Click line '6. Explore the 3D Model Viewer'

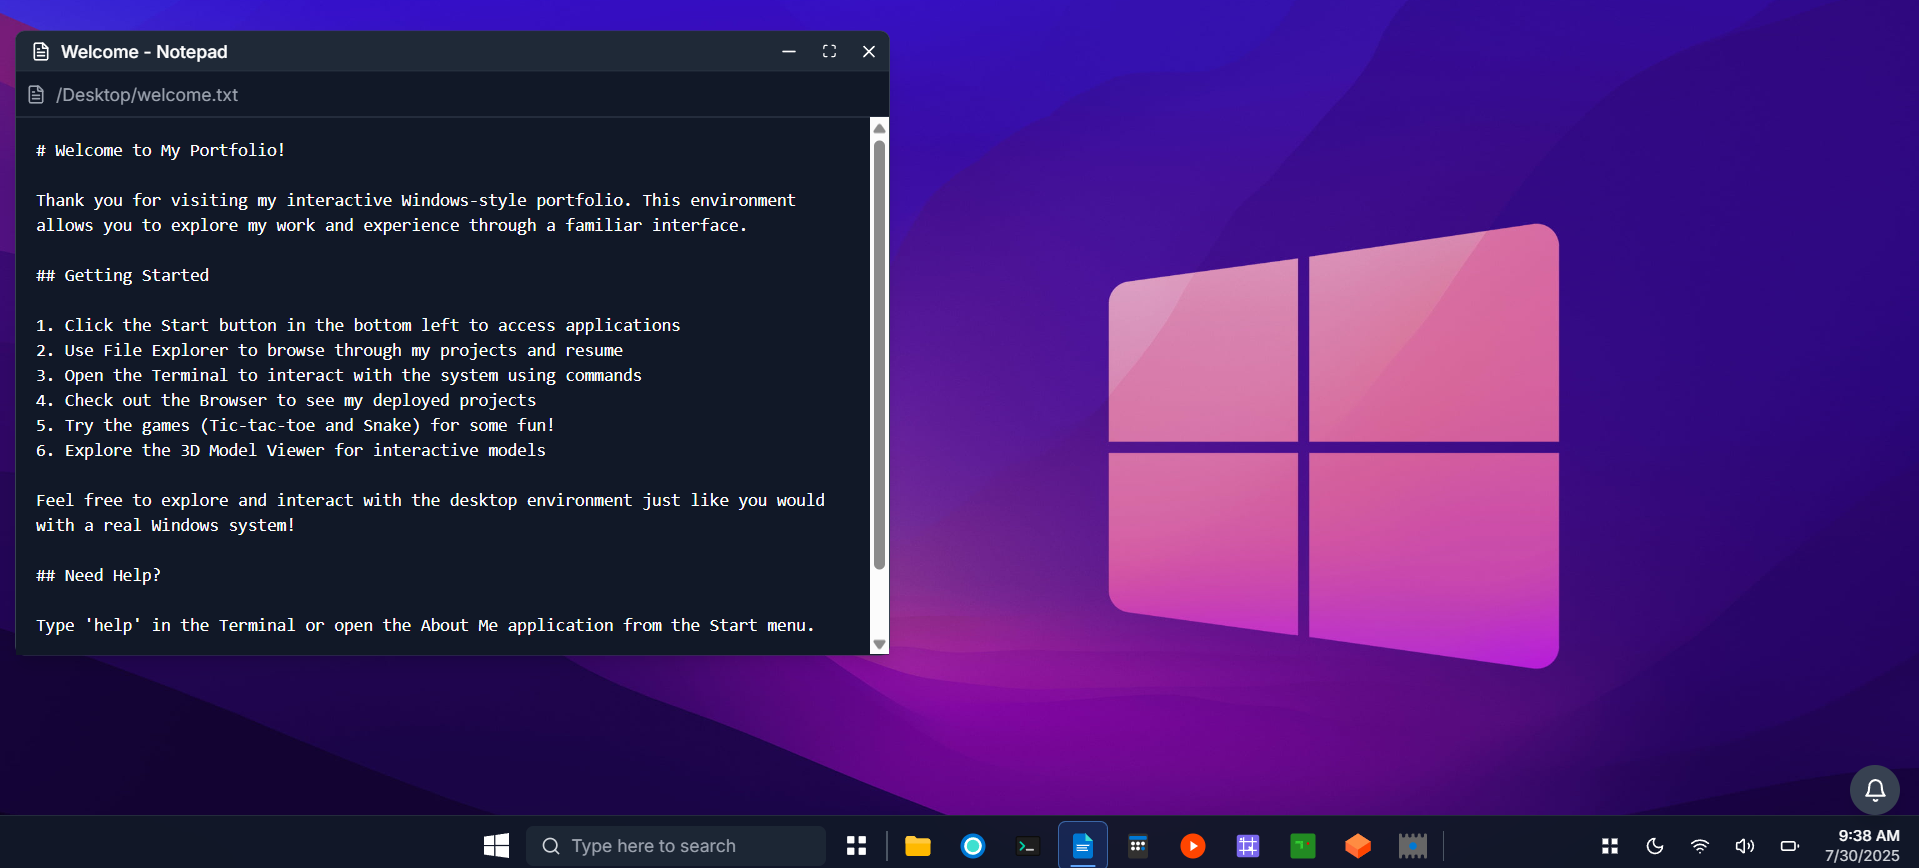pyautogui.click(x=291, y=450)
